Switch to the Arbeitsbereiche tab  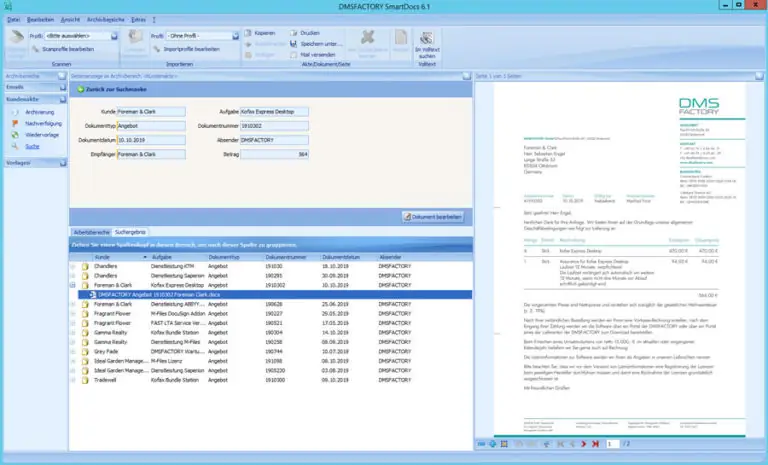click(x=92, y=231)
